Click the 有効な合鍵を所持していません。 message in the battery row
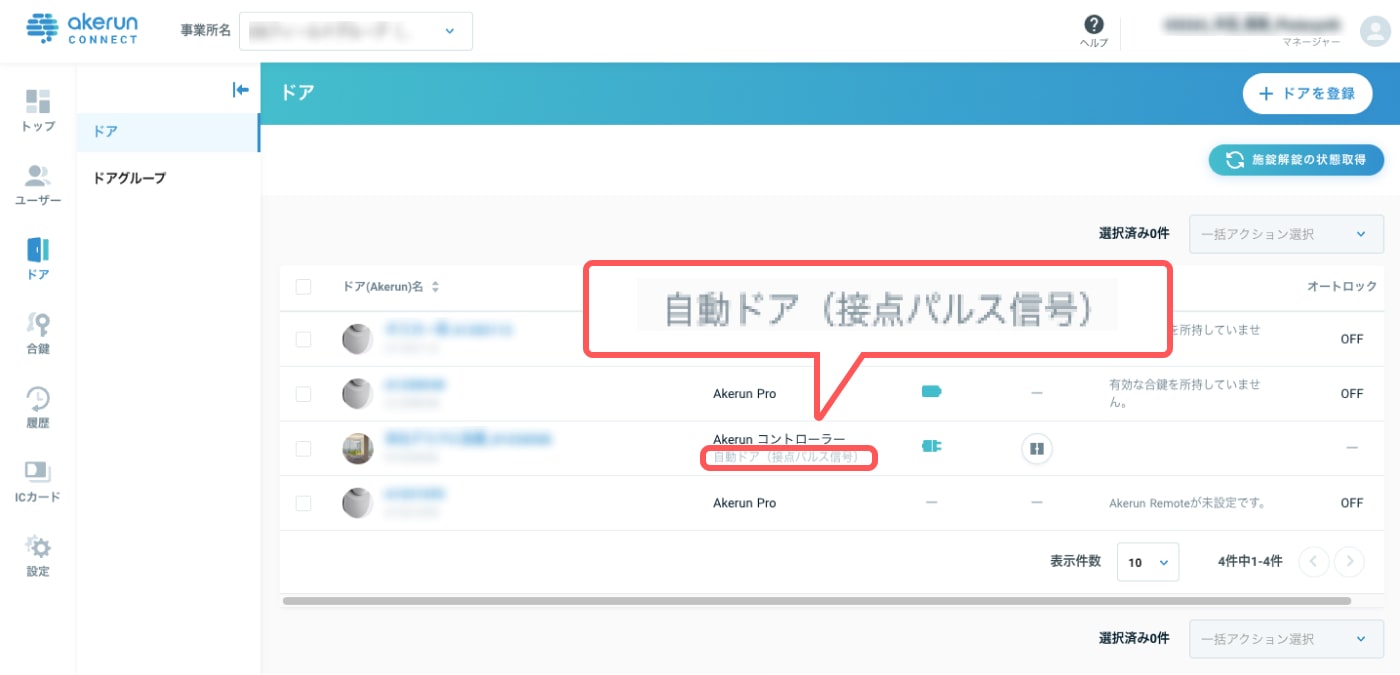1400x675 pixels. [x=1185, y=394]
